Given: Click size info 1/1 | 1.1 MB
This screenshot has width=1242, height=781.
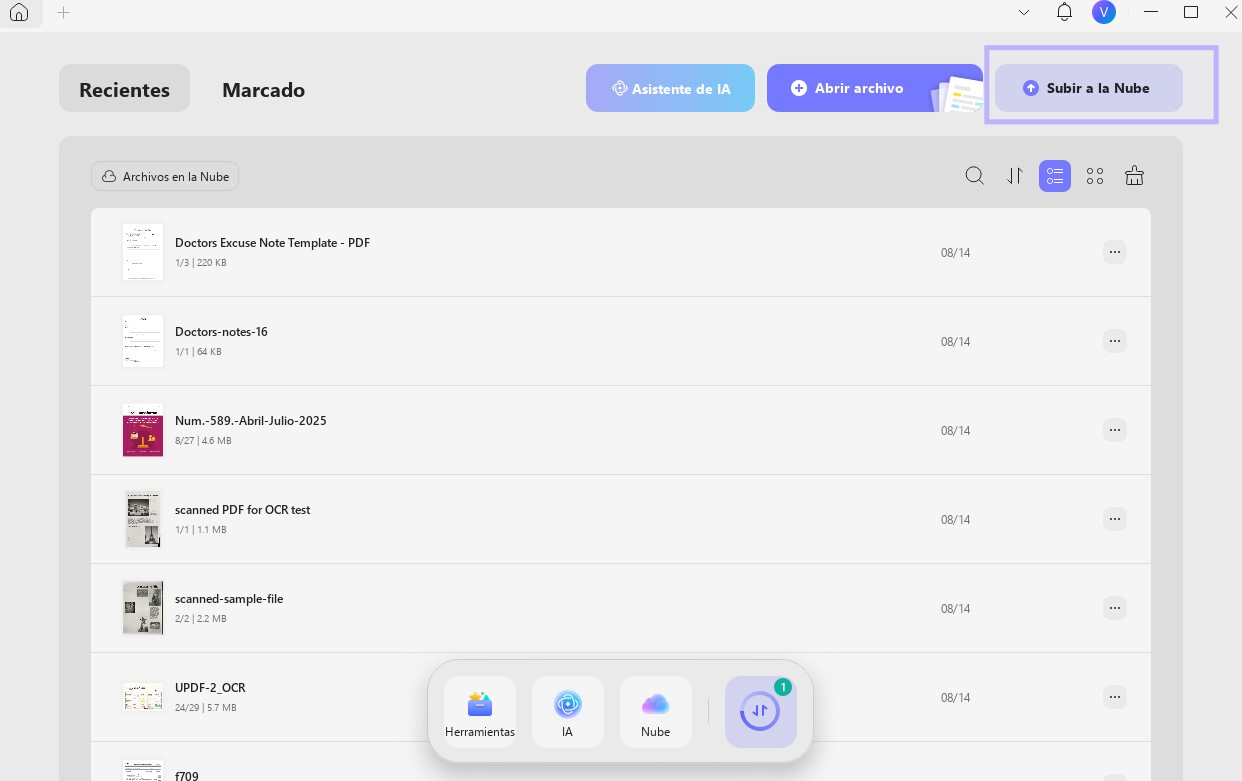Looking at the screenshot, I should pos(201,530).
